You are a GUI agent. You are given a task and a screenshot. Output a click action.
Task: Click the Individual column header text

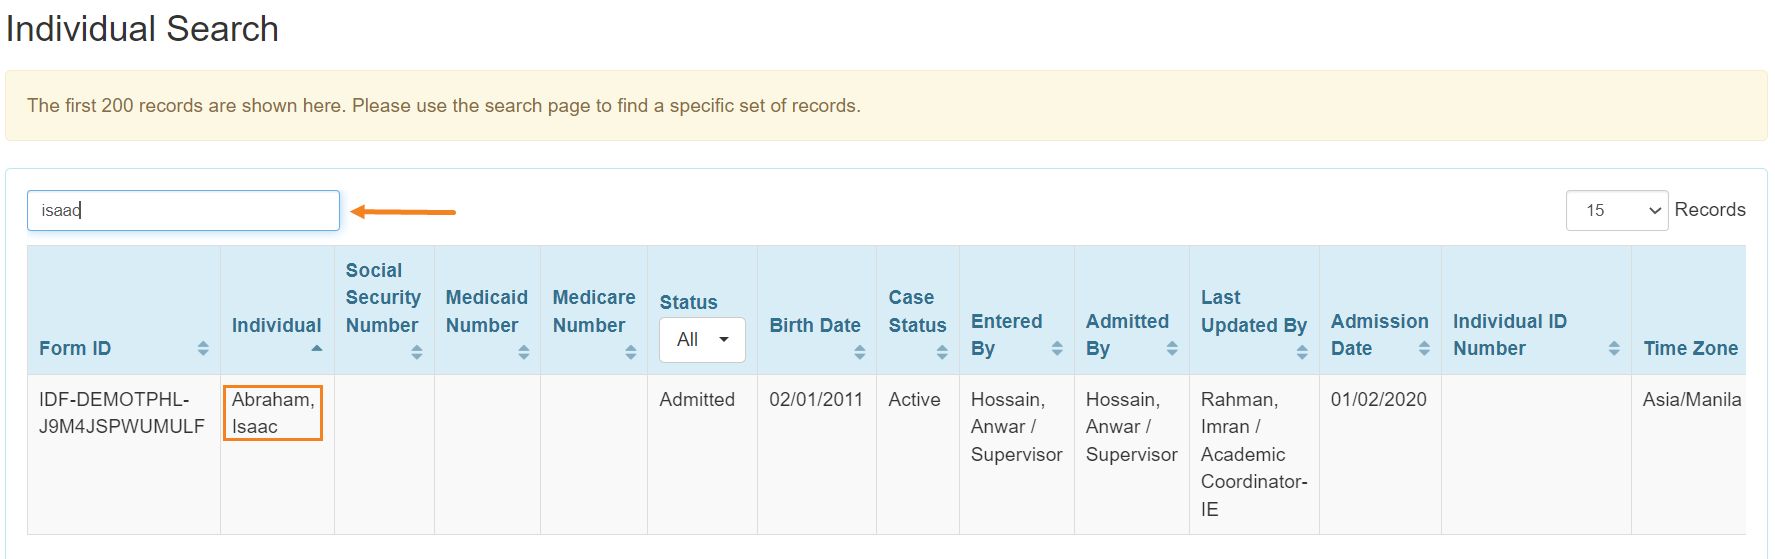277,325
